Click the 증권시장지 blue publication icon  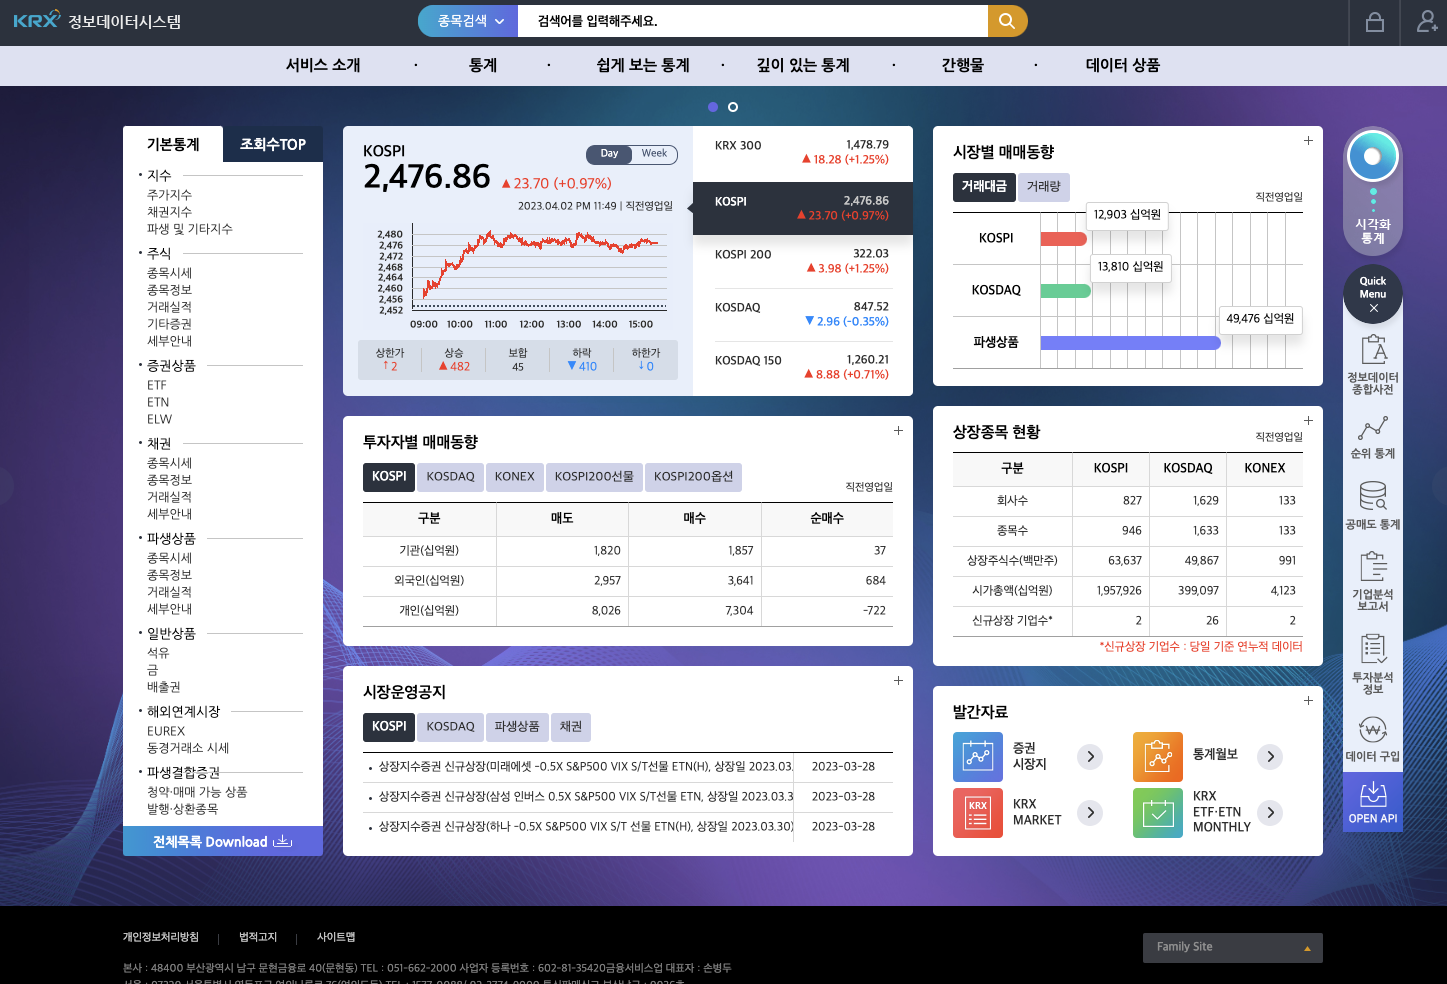pos(978,757)
